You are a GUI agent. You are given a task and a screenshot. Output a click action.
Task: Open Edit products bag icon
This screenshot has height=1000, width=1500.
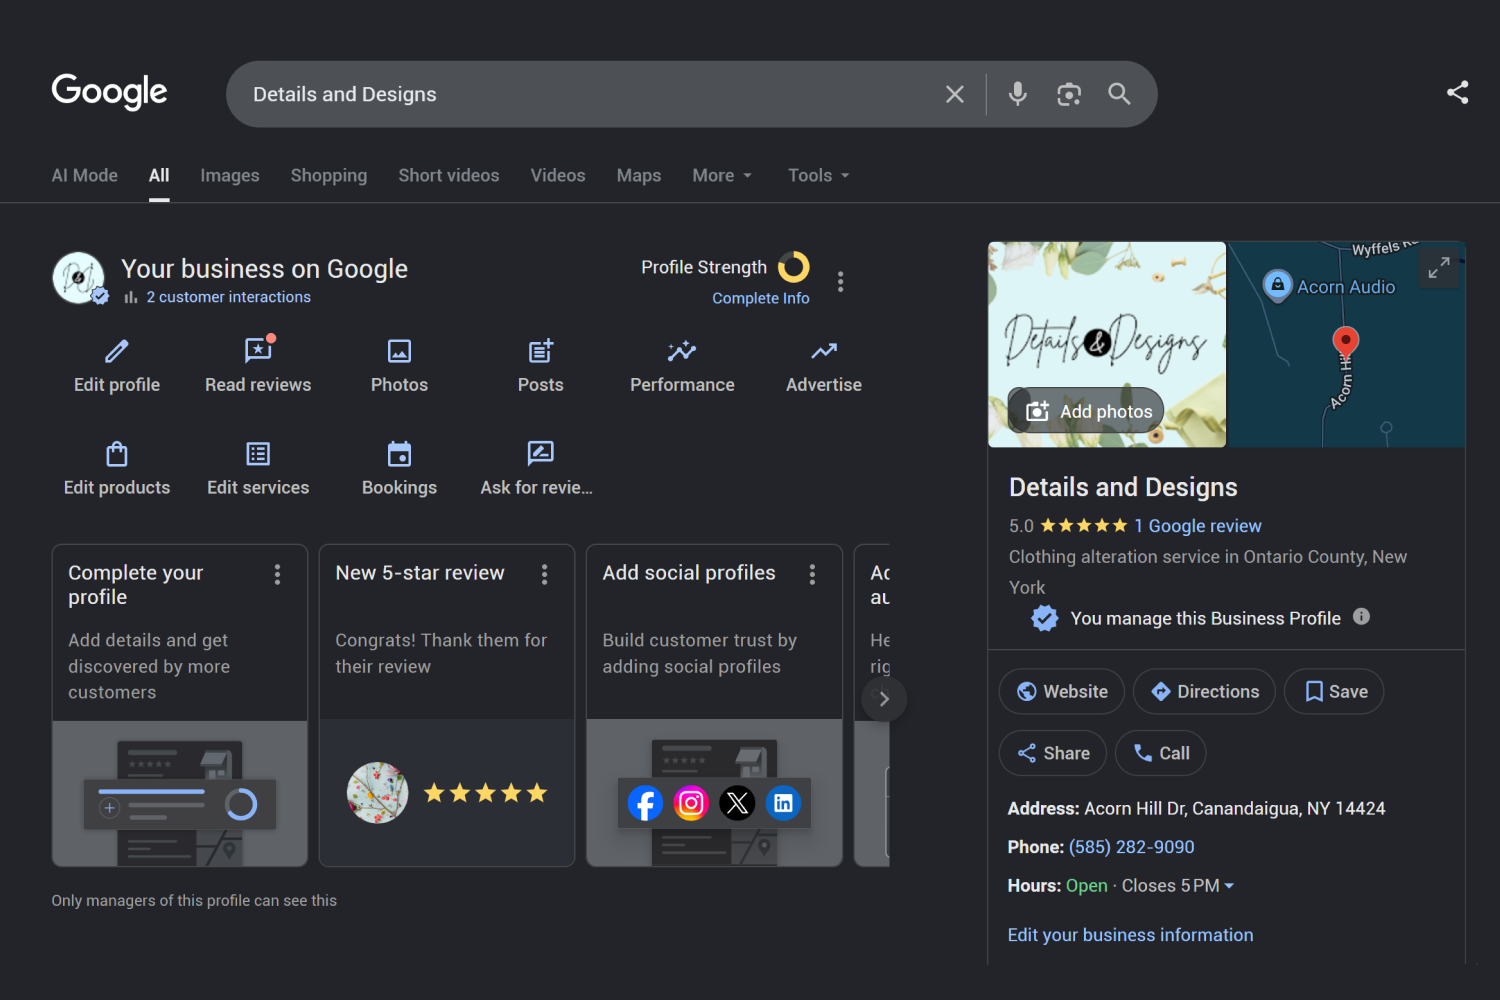coord(117,454)
